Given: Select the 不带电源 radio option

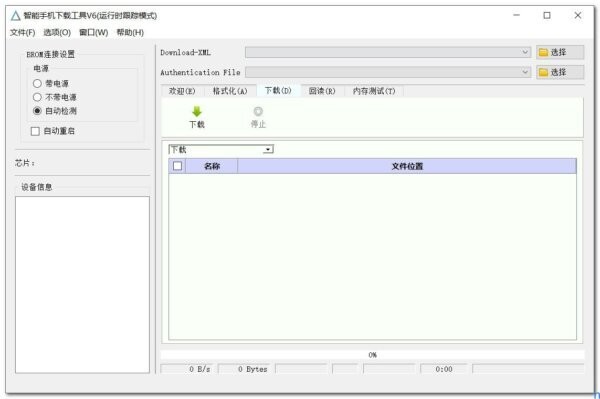Looking at the screenshot, I should [x=37, y=97].
